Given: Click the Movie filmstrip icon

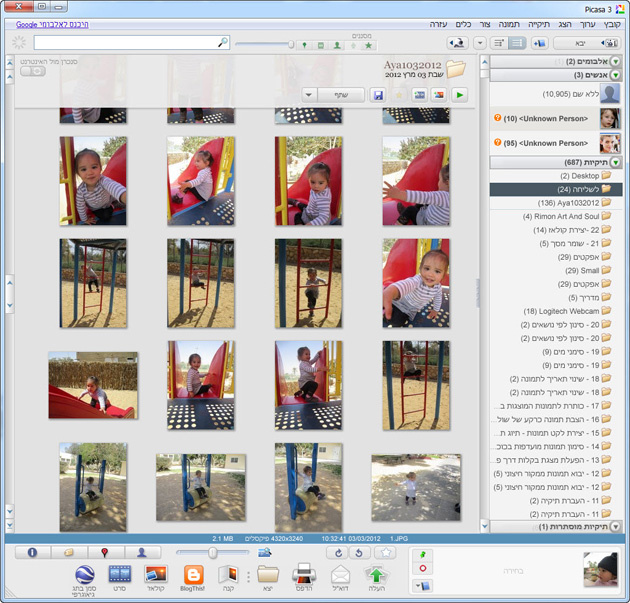Looking at the screenshot, I should pyautogui.click(x=120, y=574).
